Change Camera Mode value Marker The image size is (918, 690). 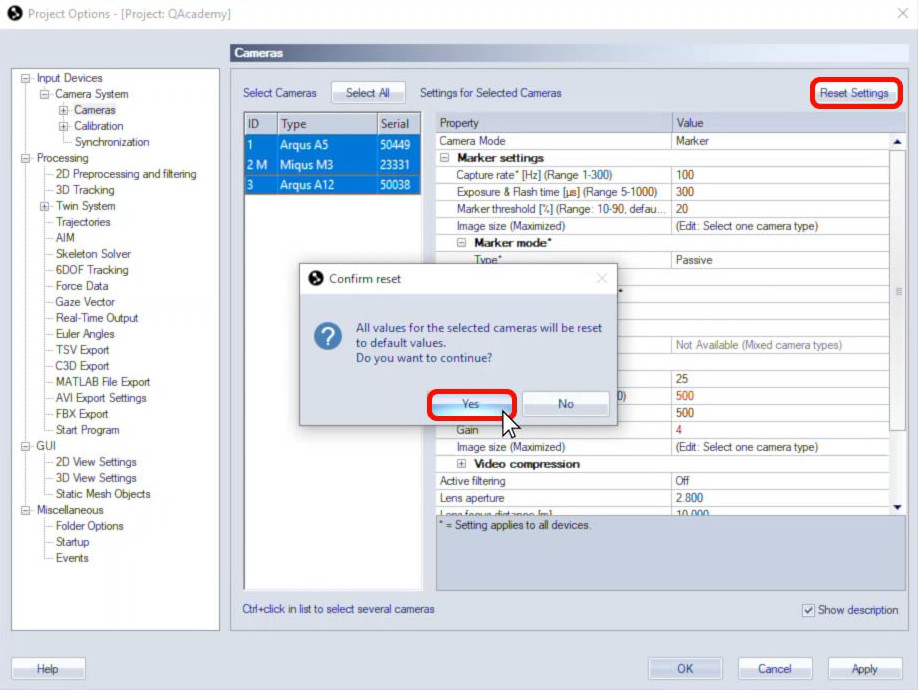(780, 141)
